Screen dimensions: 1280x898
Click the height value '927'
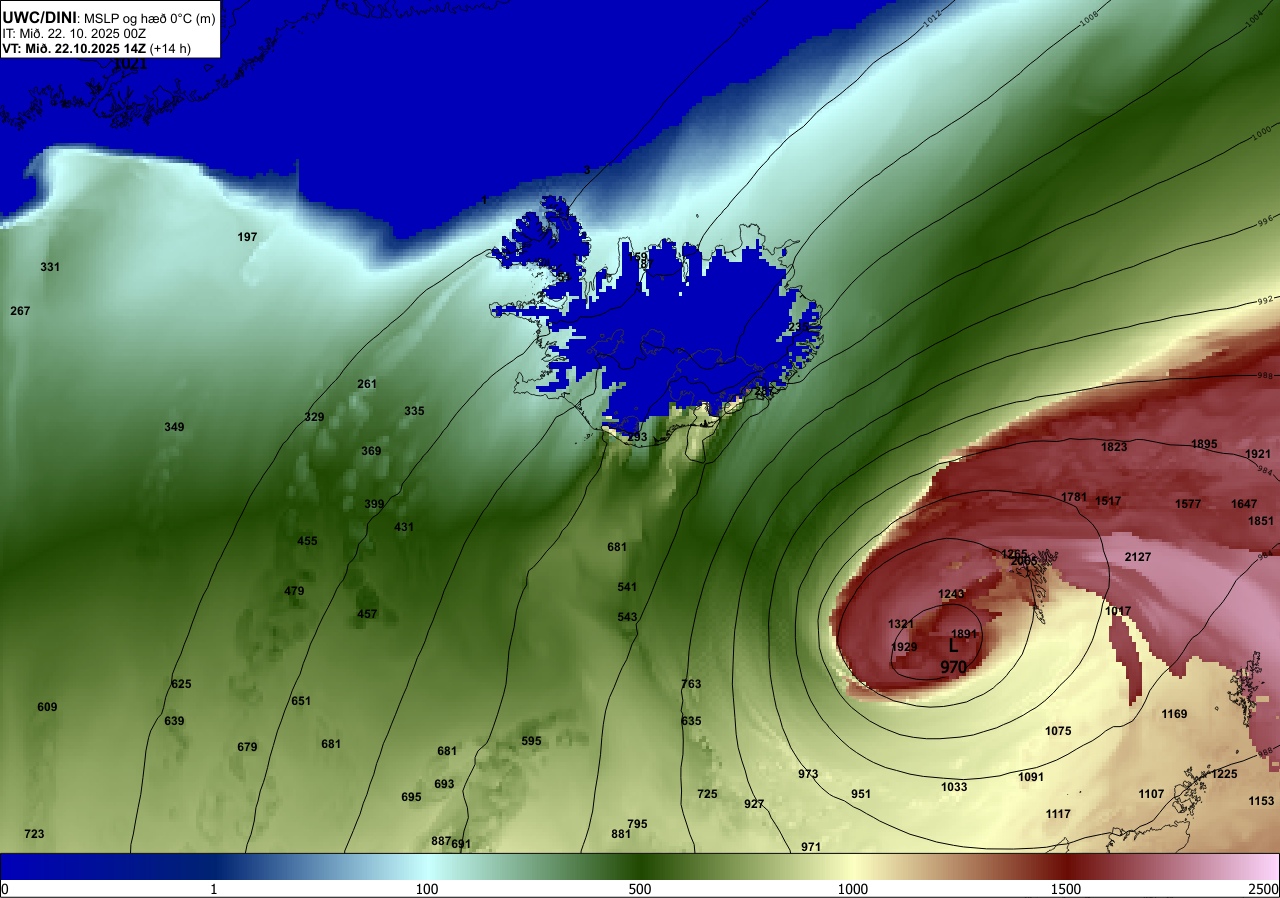754,804
